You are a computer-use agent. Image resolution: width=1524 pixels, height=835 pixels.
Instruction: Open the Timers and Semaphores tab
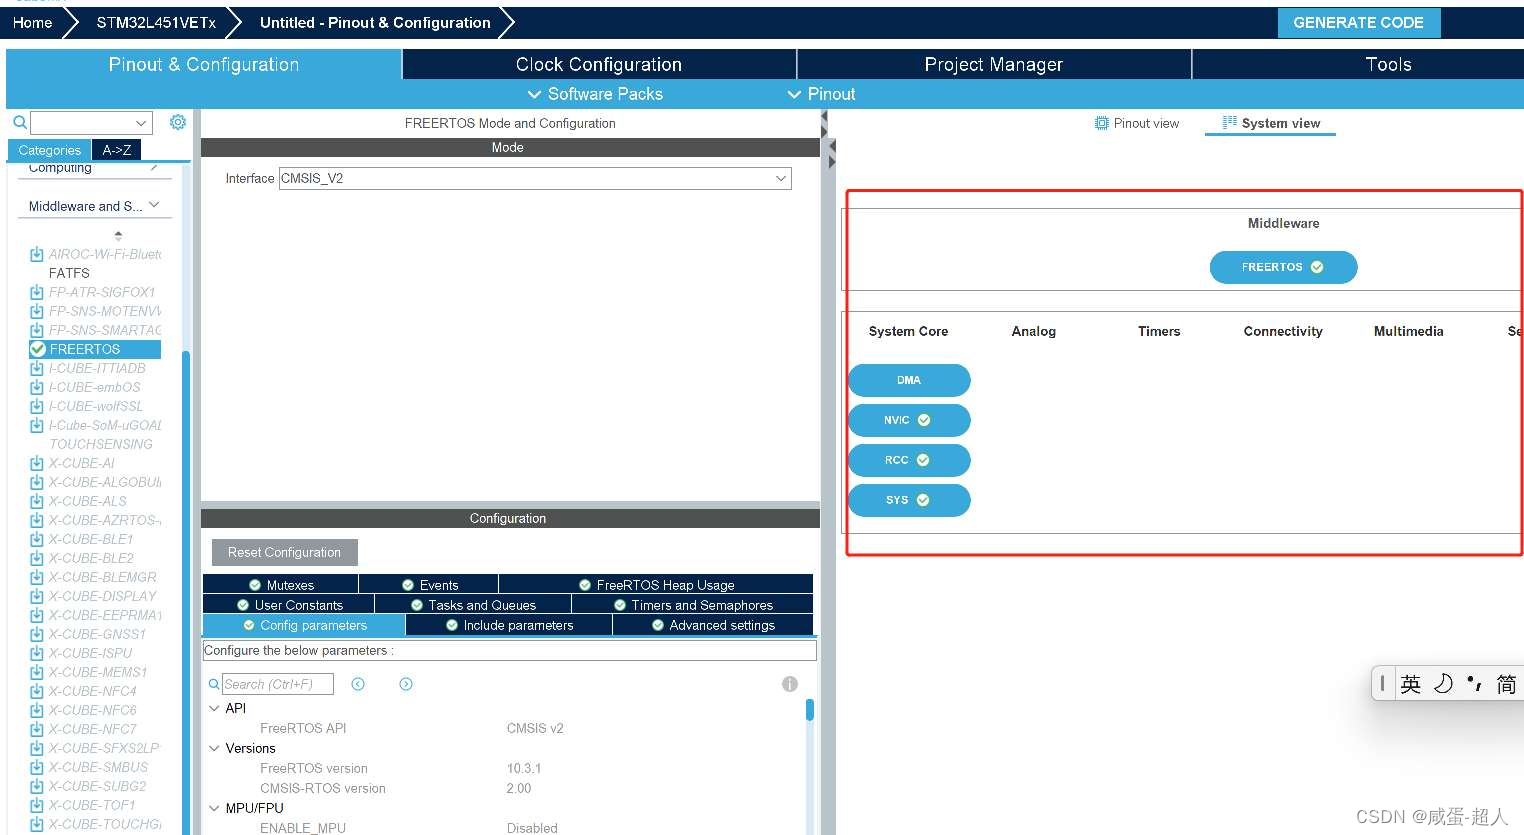point(693,605)
